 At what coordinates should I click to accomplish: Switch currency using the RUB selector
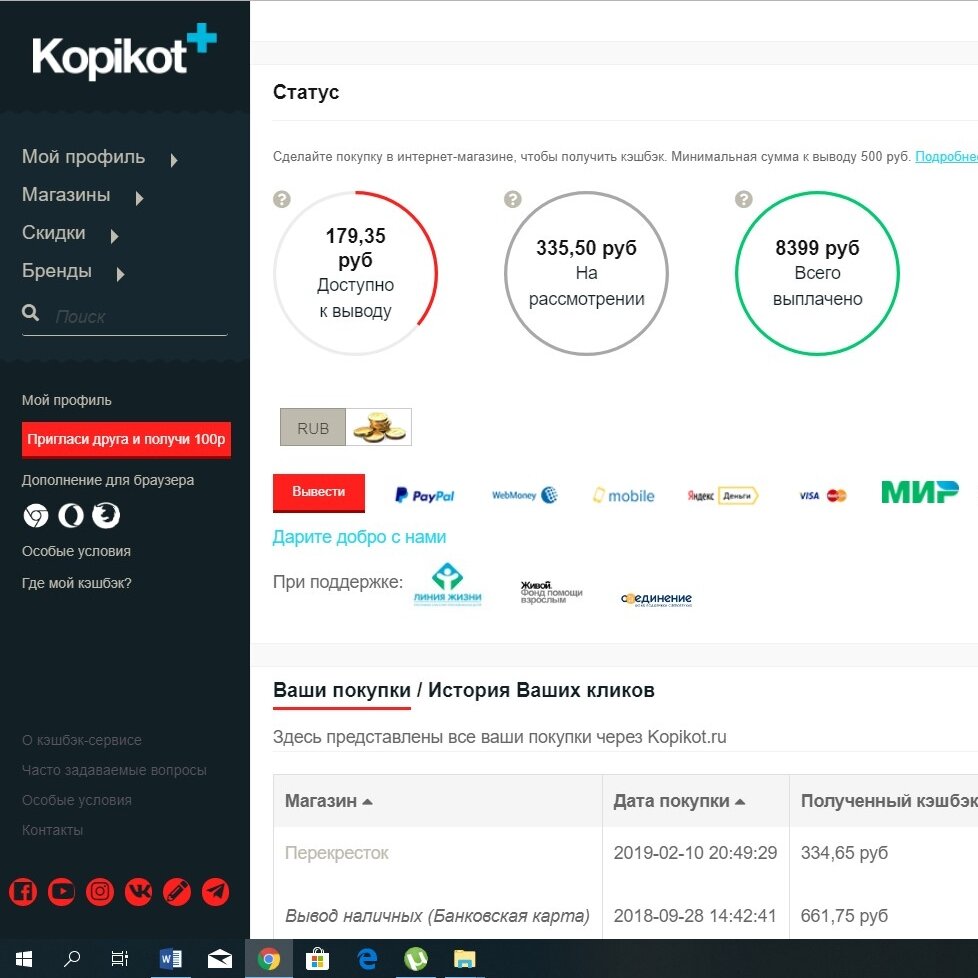[x=312, y=427]
